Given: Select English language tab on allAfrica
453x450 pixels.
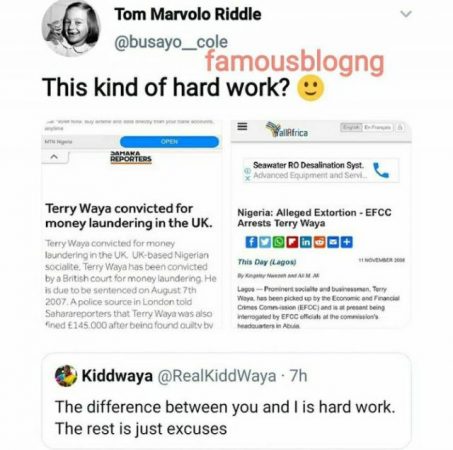Looking at the screenshot, I should 351,127.
